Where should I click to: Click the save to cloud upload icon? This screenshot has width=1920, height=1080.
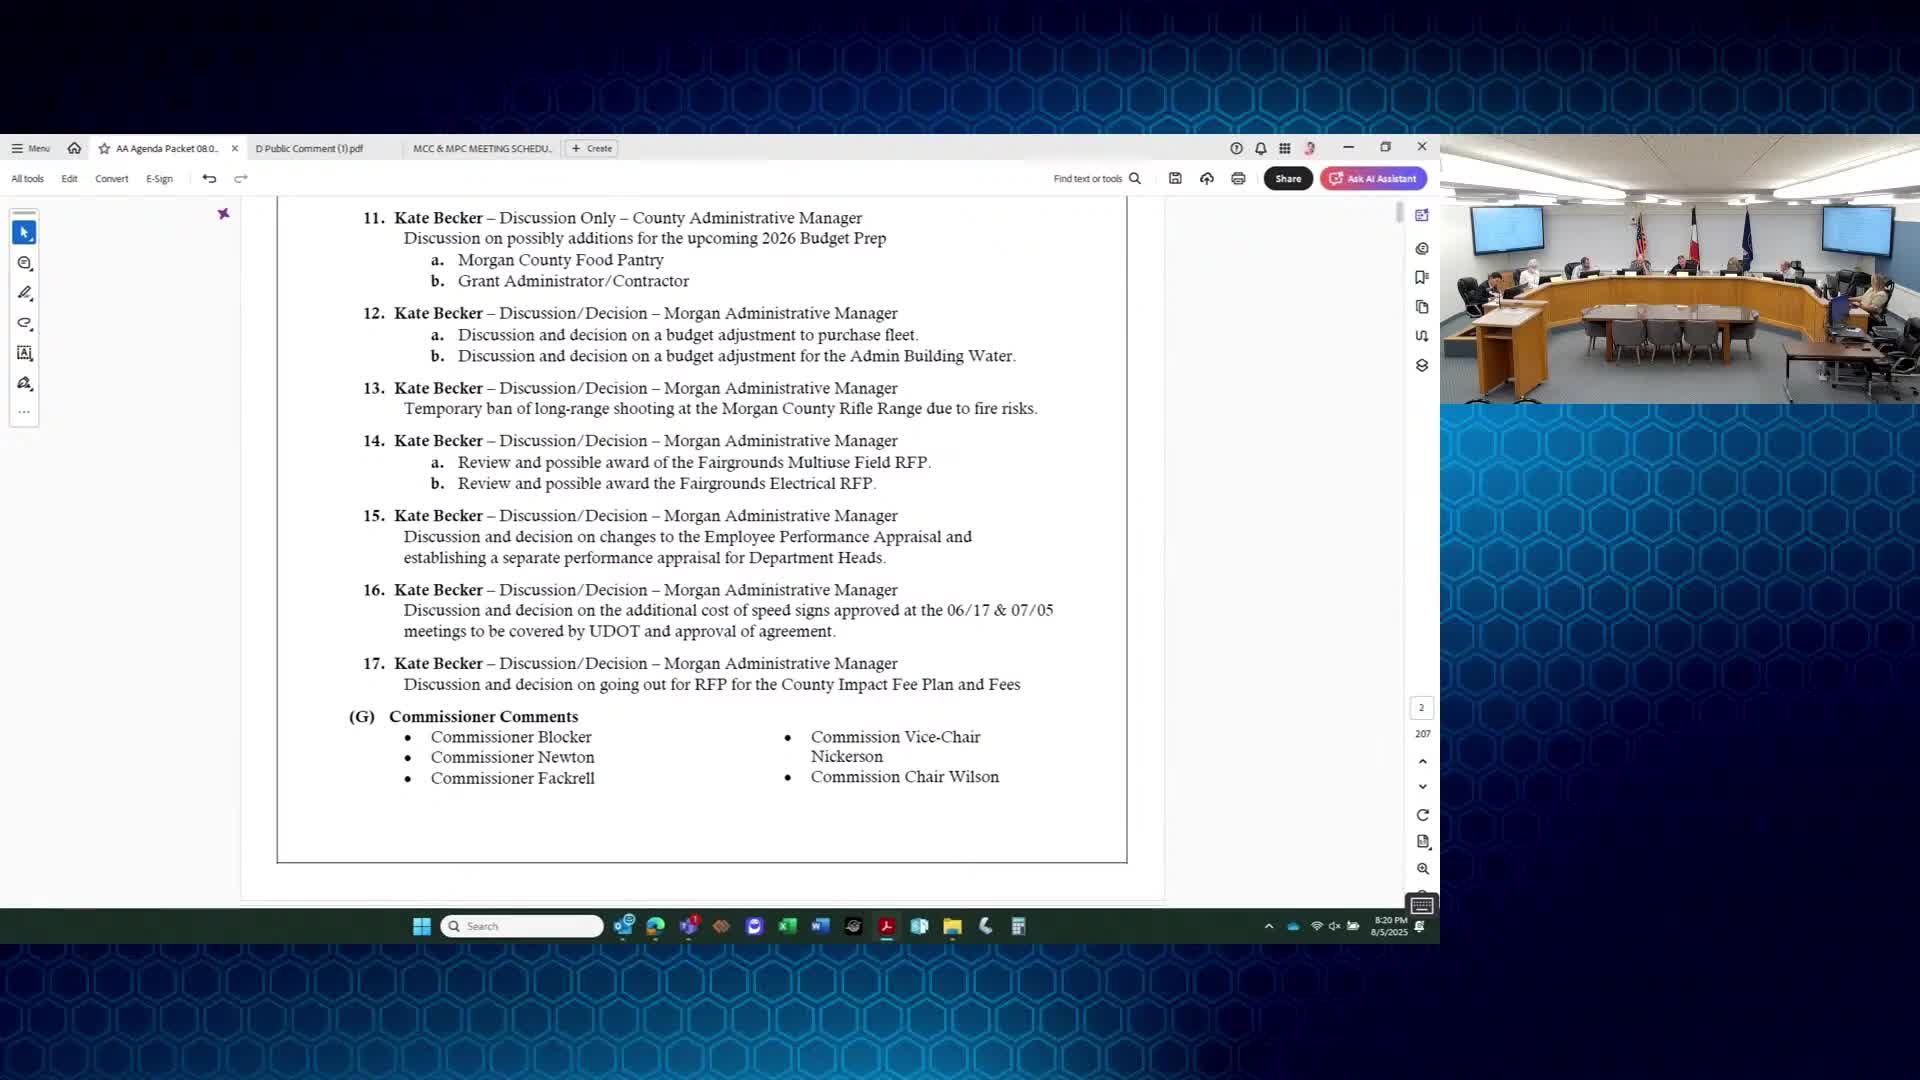(1207, 178)
